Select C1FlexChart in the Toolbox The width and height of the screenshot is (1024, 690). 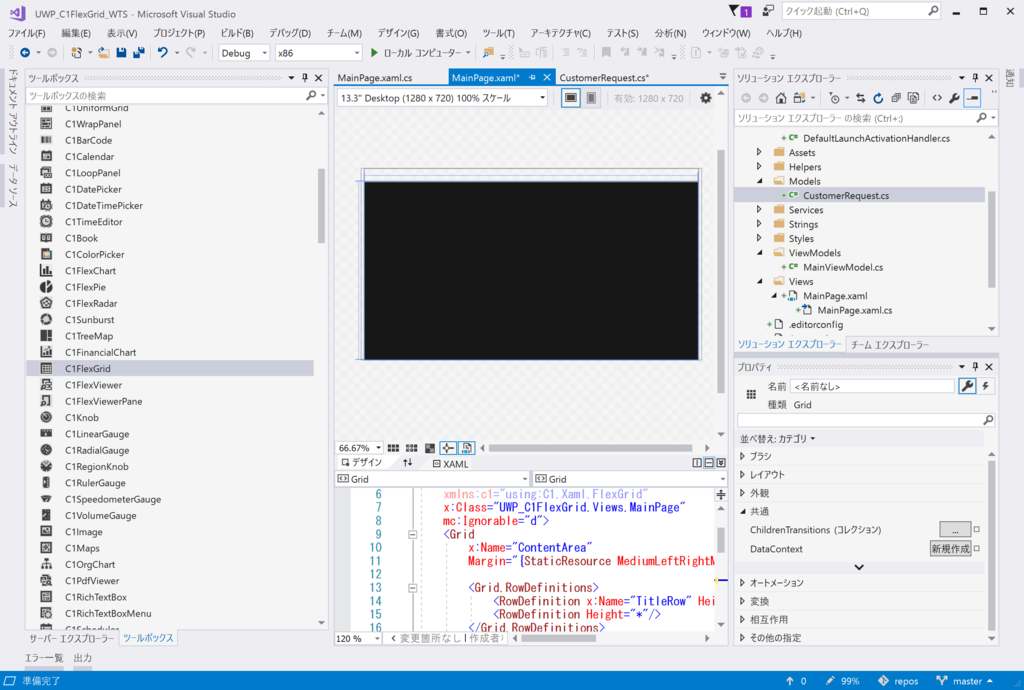click(90, 270)
